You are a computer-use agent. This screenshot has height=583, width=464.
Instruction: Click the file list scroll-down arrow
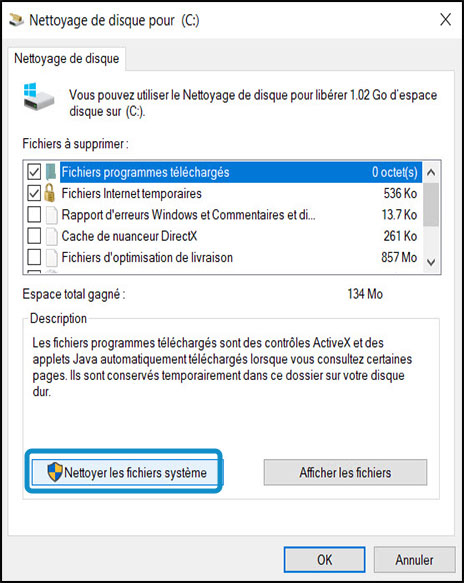point(431,262)
